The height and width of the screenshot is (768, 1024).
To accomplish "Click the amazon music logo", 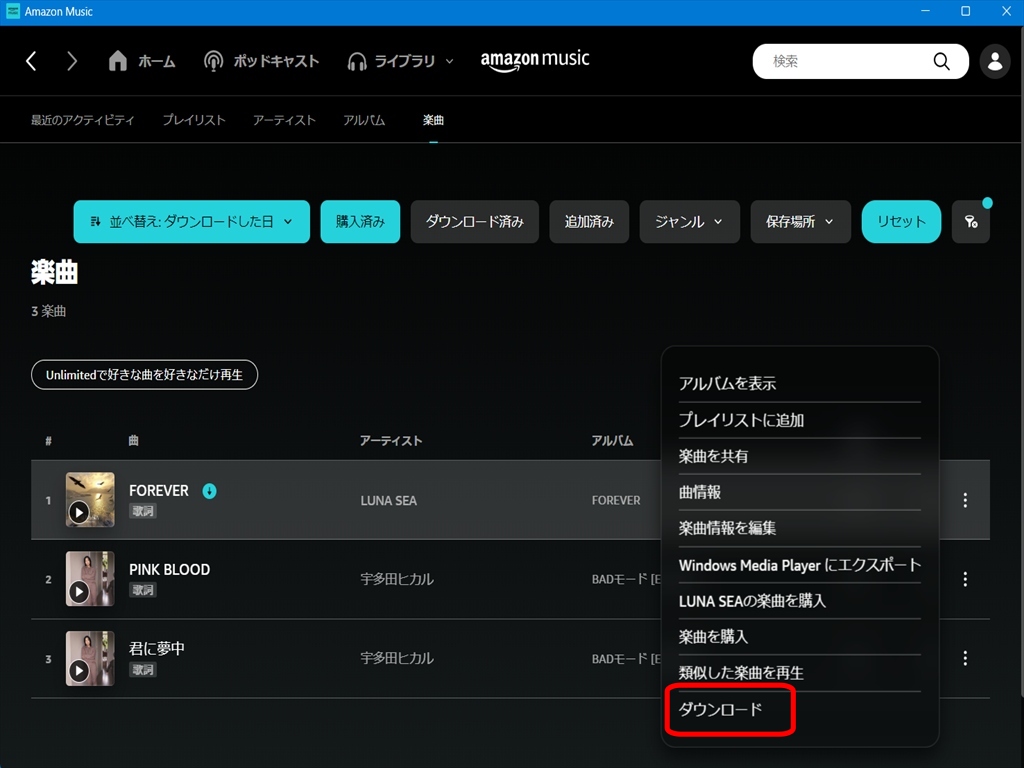I will [x=535, y=60].
